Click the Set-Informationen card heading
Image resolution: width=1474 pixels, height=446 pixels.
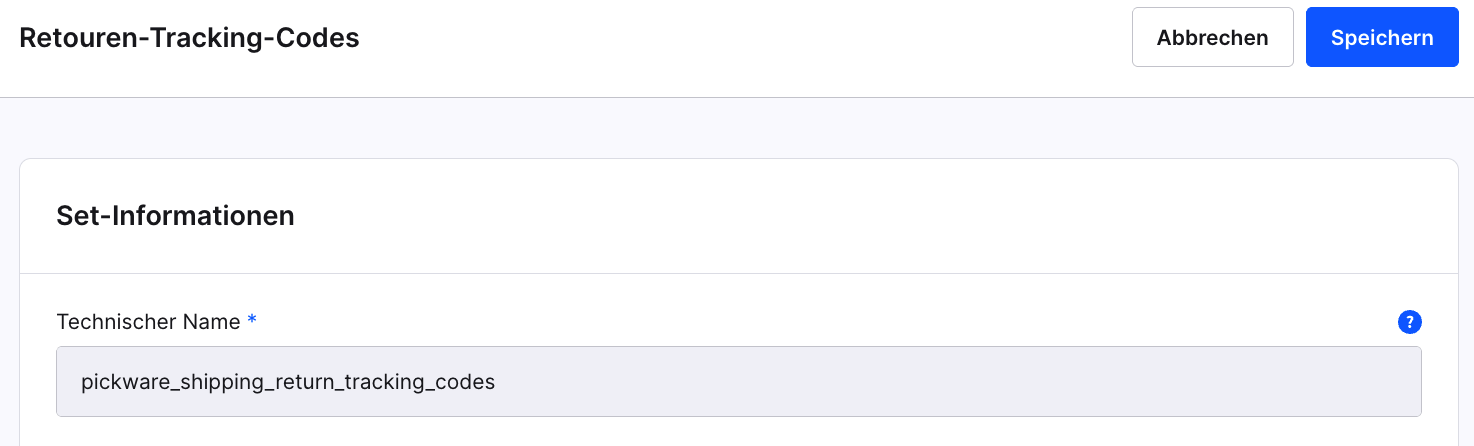[x=175, y=215]
